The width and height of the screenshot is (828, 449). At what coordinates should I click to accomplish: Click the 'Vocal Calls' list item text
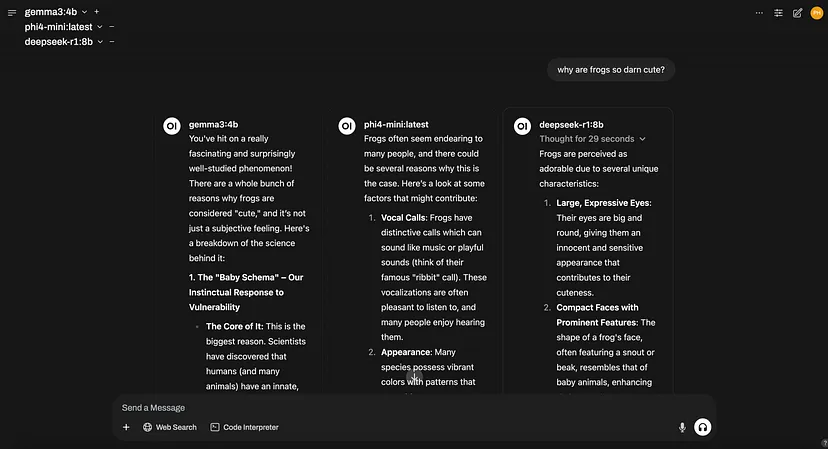[404, 218]
